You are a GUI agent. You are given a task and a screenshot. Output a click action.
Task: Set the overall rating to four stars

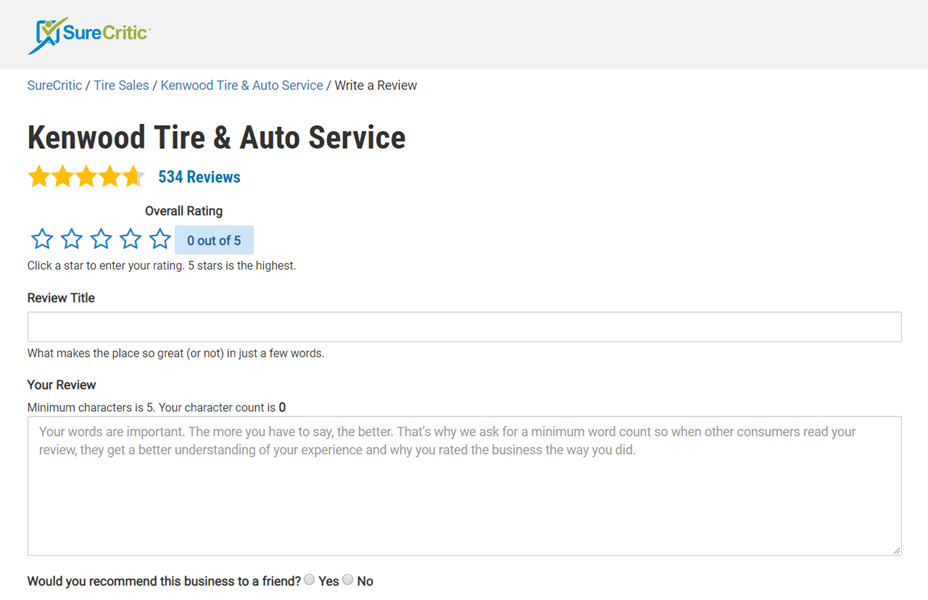130,239
